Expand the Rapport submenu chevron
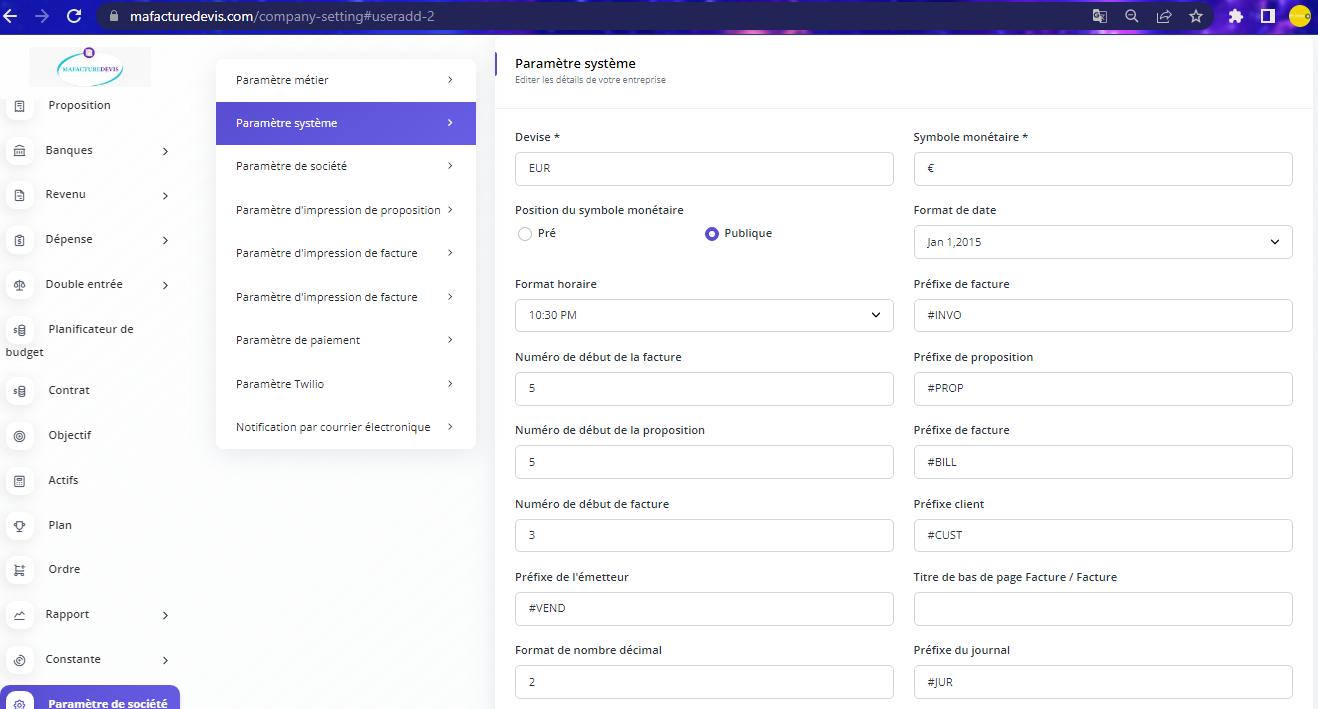1318x709 pixels. 165,616
